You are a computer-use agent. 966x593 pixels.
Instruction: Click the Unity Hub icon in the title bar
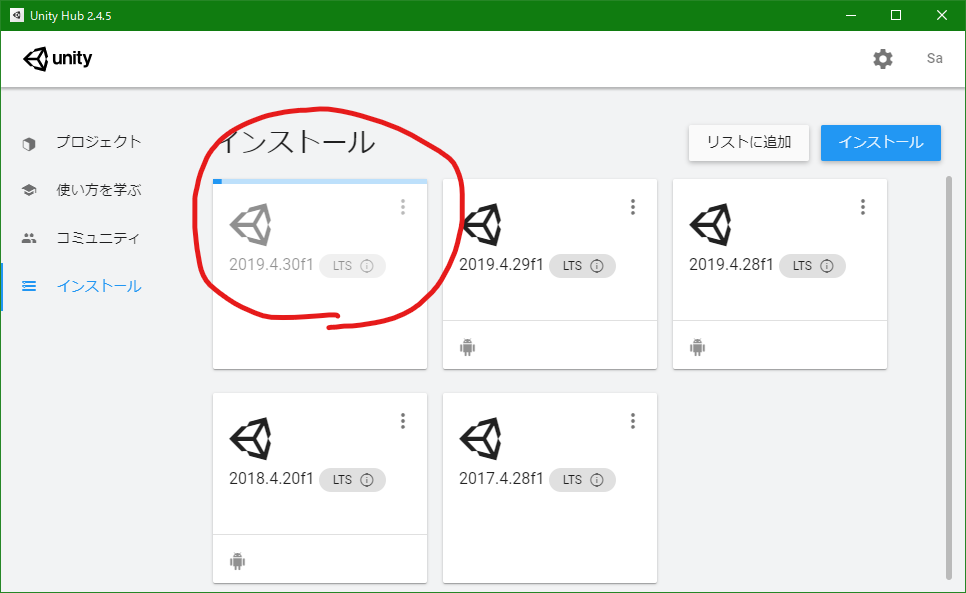point(17,15)
